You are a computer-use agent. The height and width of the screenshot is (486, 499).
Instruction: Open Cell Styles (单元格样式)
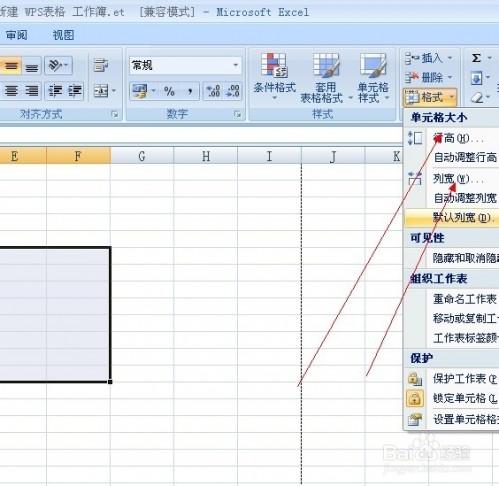(373, 78)
